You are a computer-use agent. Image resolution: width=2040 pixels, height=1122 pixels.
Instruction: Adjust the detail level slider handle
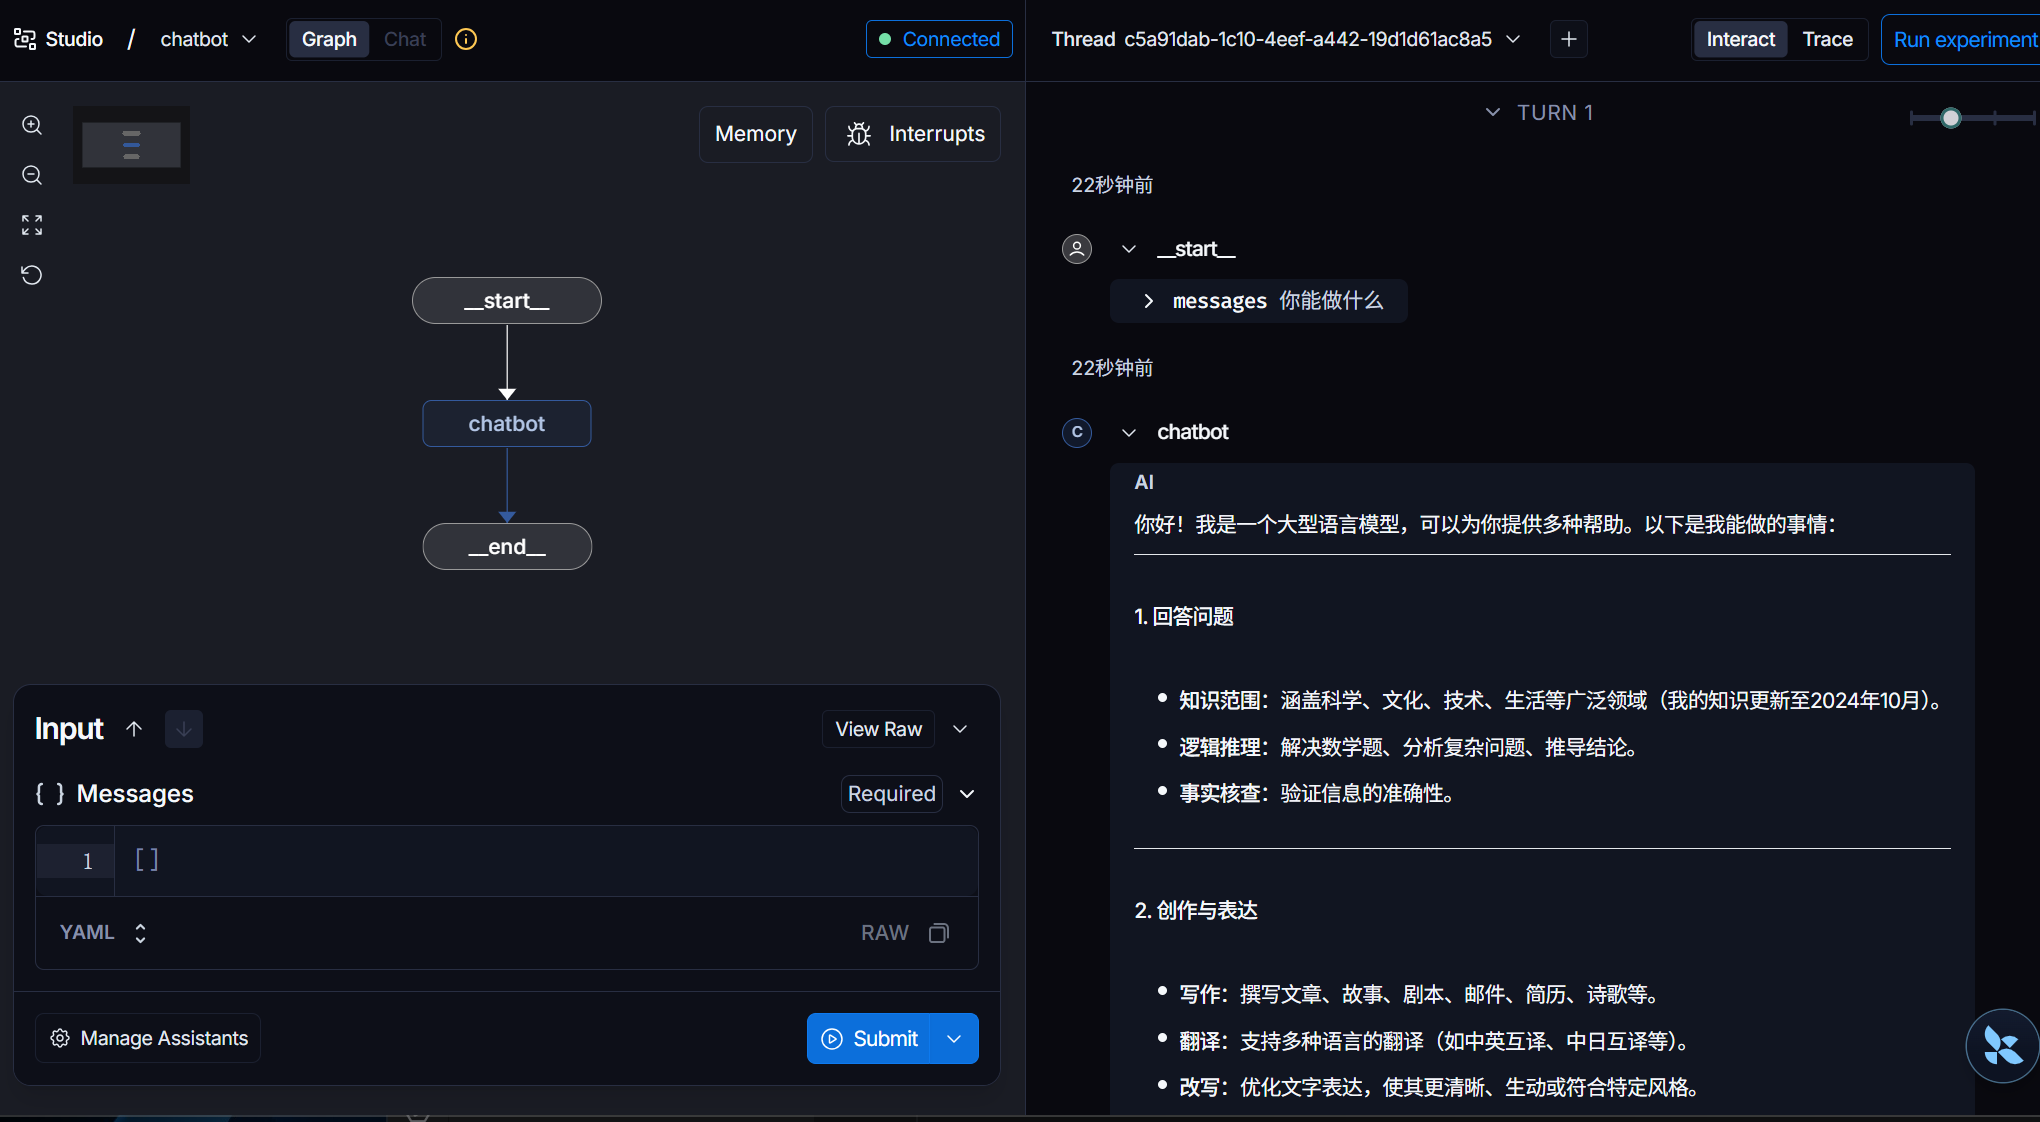[1950, 118]
